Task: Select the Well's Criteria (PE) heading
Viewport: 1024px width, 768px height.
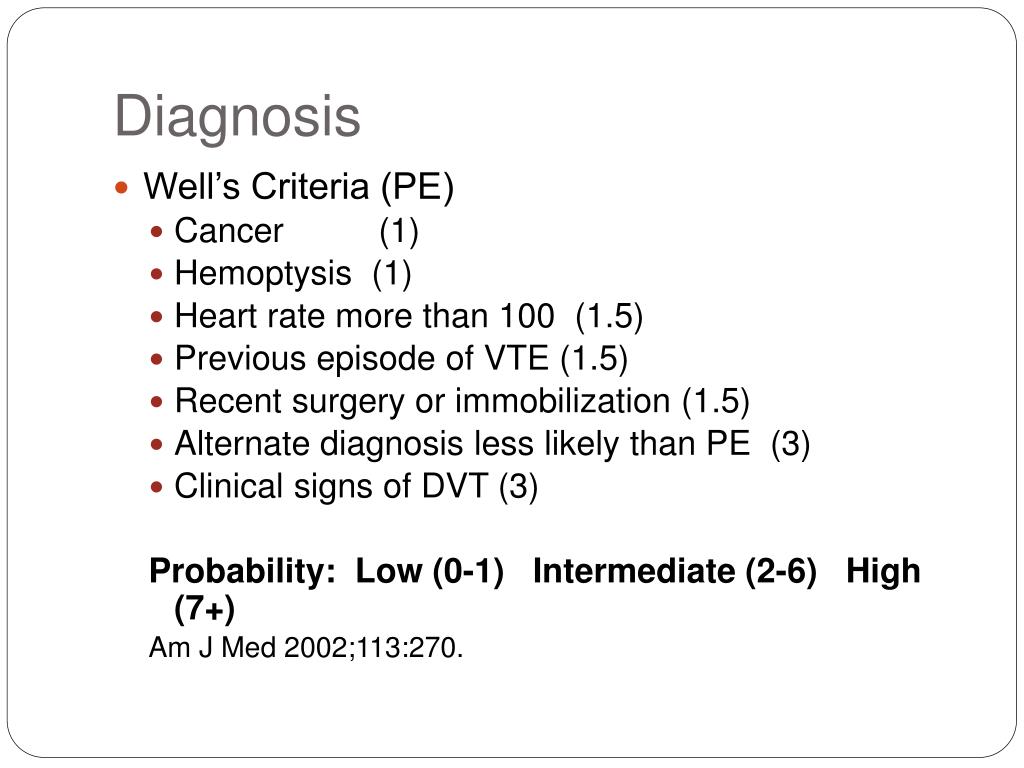Action: coord(298,187)
